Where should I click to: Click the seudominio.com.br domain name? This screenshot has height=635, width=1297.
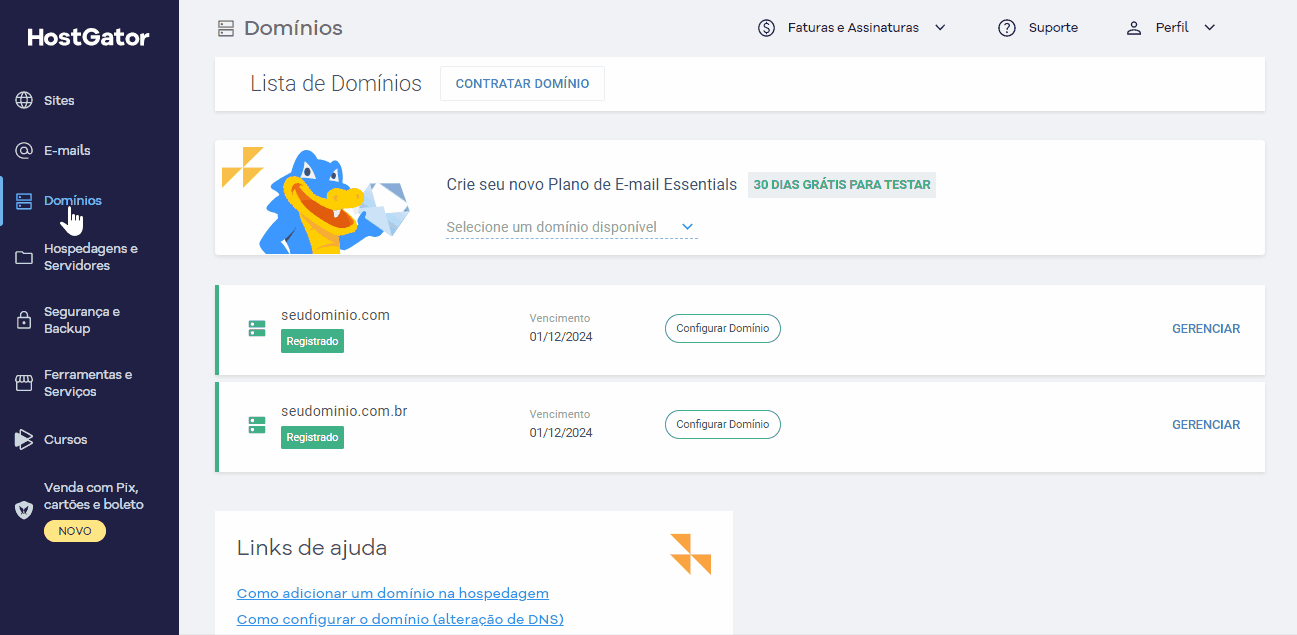pos(344,411)
